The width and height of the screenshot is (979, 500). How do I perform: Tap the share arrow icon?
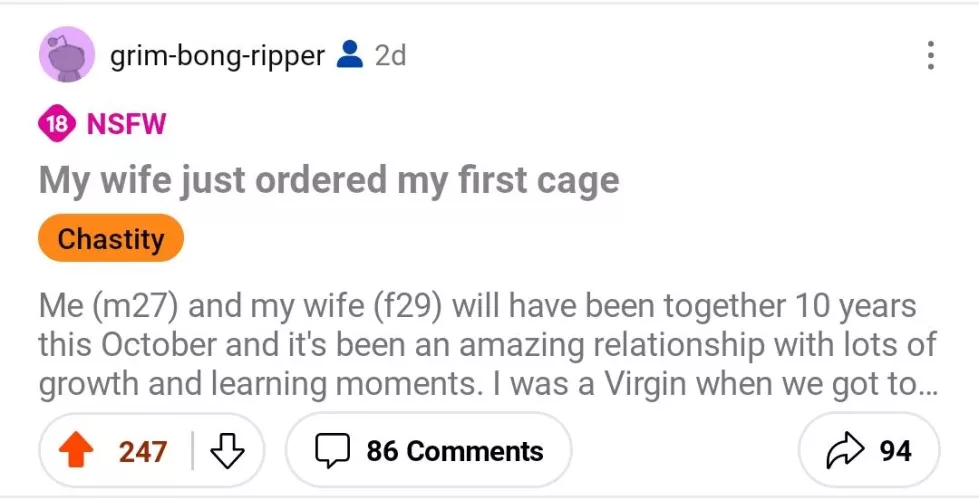(843, 451)
